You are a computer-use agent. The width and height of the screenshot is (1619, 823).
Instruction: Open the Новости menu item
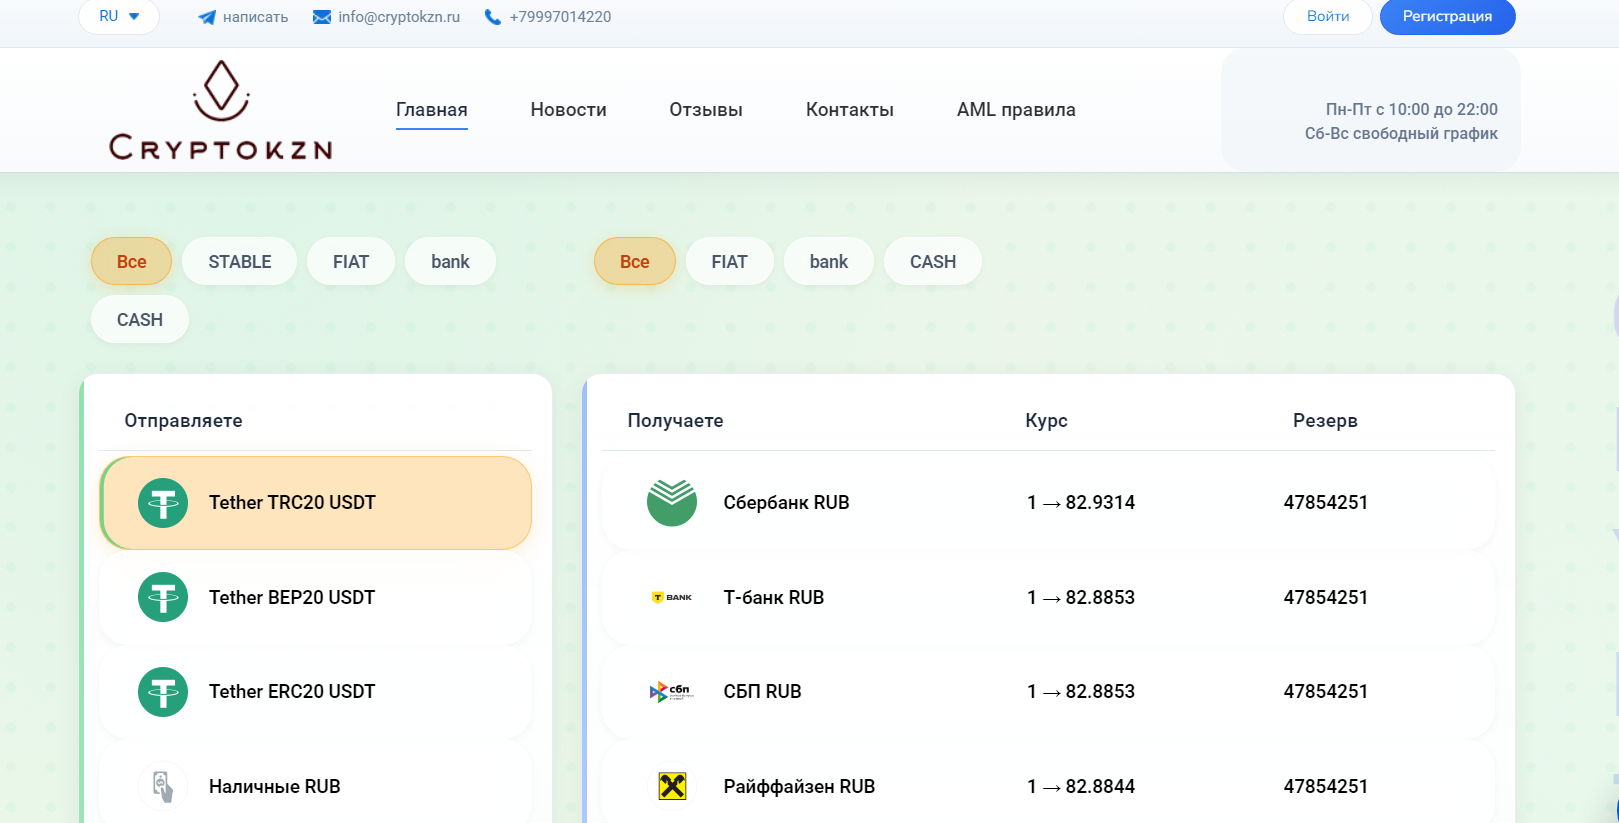click(x=568, y=110)
